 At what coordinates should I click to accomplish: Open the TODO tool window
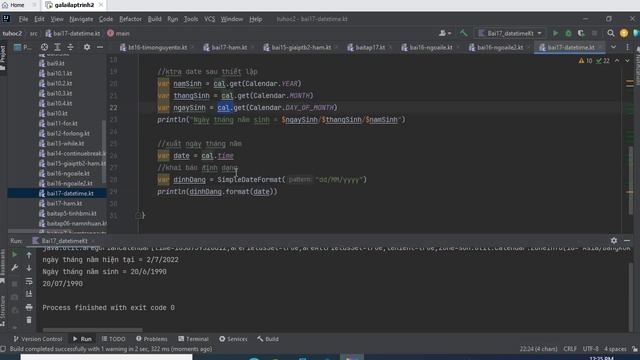[113, 339]
